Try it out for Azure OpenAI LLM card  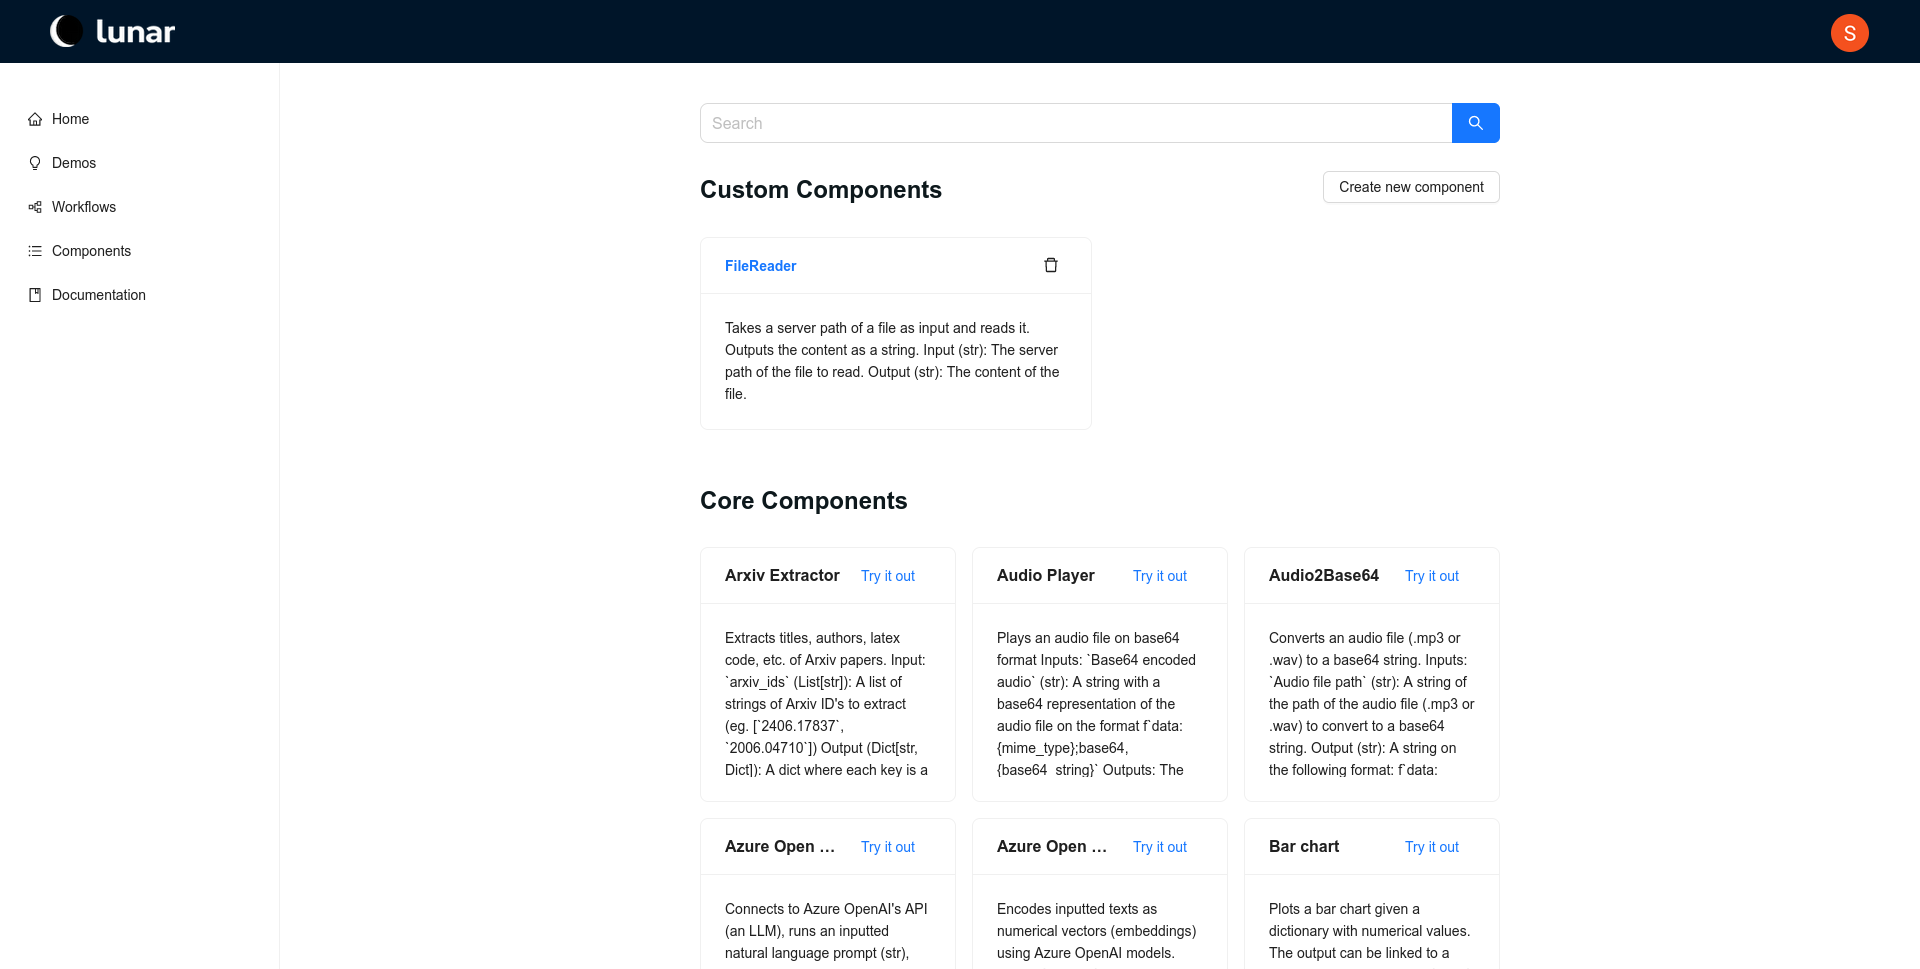(888, 847)
